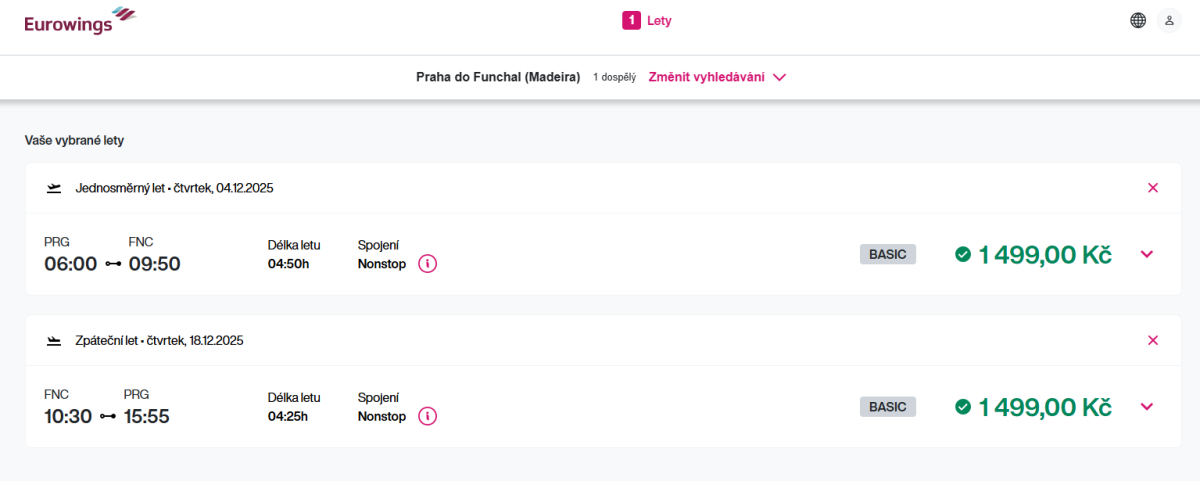
Task: Click the step number 1 badge
Action: (631, 20)
